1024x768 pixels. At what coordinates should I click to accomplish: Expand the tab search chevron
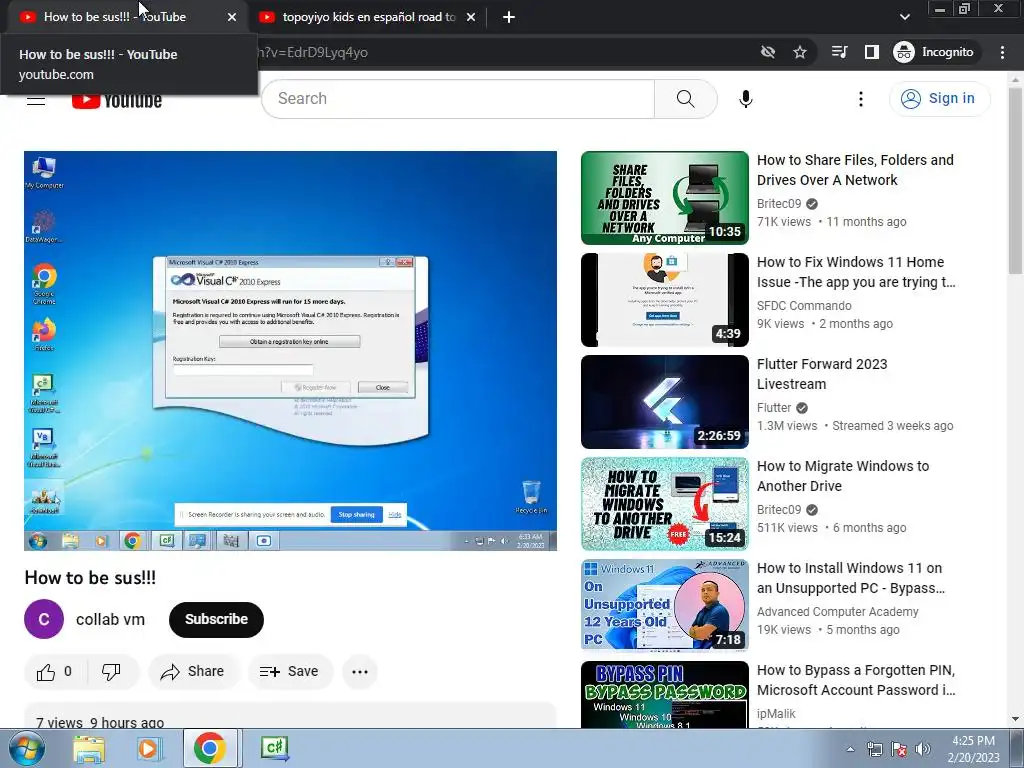(904, 17)
